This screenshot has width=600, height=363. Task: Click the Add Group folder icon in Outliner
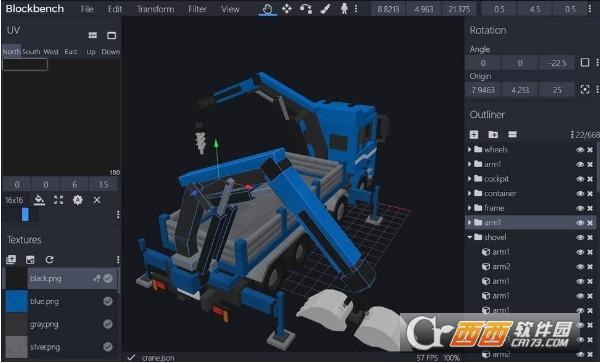(493, 134)
